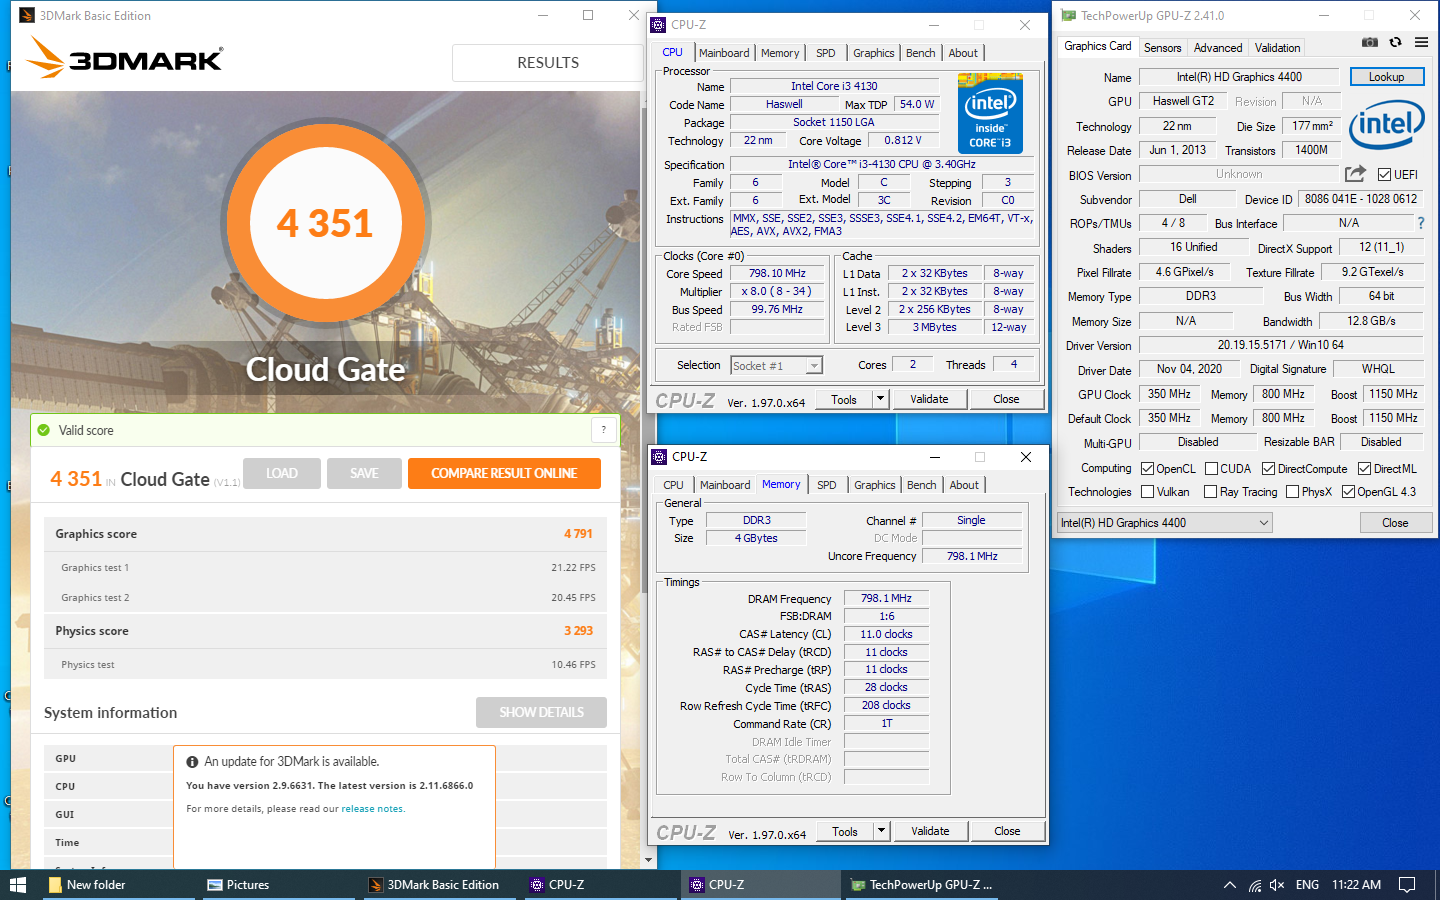Click the 3DMark scrollbar down arrow
The height and width of the screenshot is (900, 1440).
648,860
